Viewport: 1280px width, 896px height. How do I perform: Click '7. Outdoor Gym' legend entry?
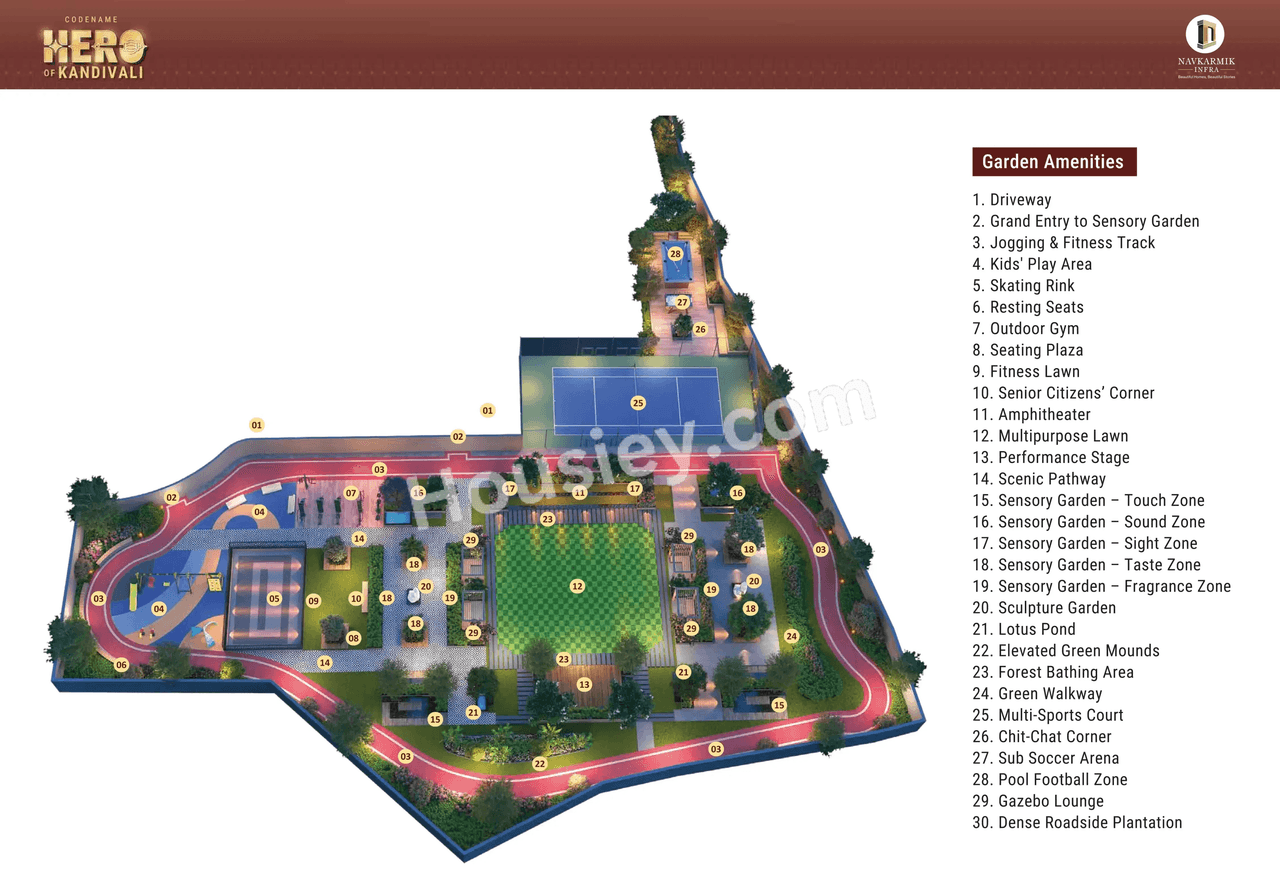(x=1026, y=329)
